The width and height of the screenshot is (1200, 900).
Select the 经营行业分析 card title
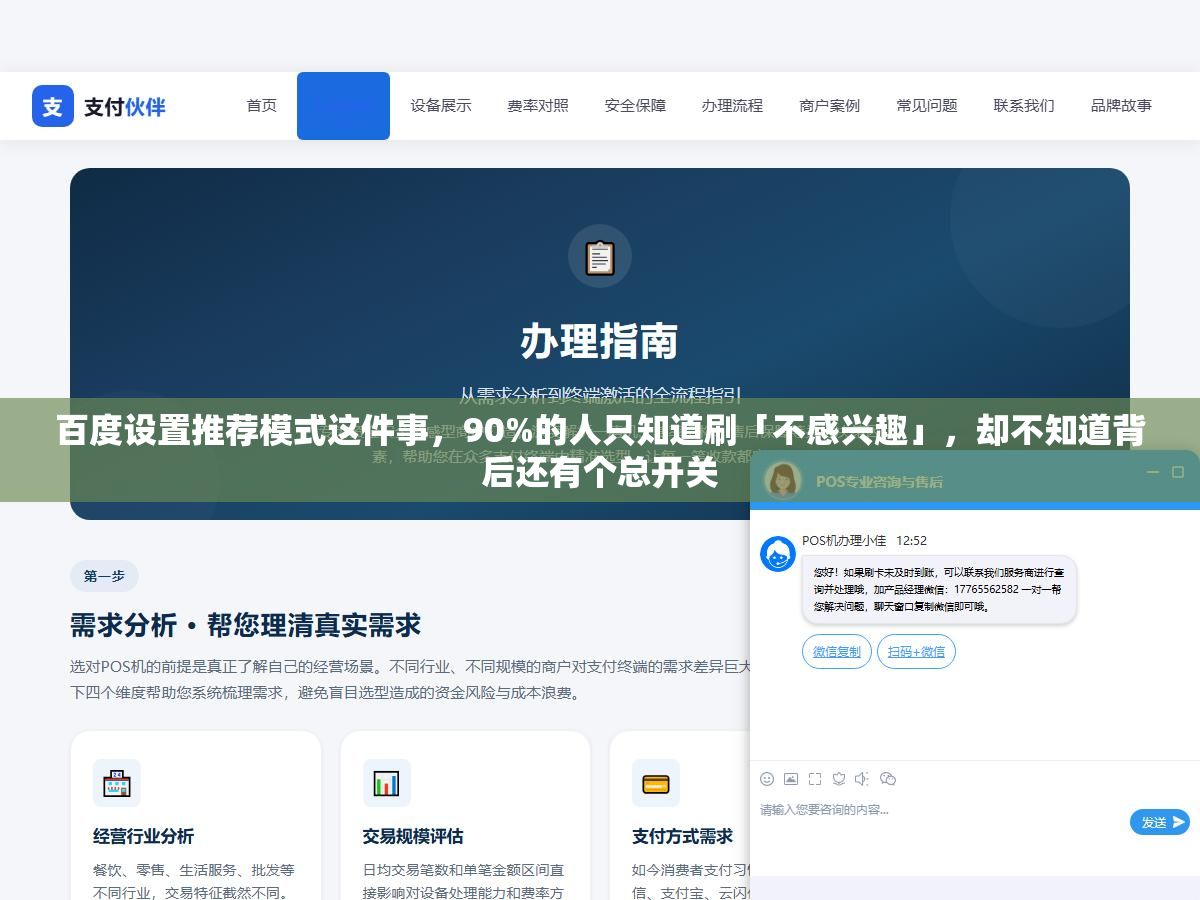[x=143, y=836]
